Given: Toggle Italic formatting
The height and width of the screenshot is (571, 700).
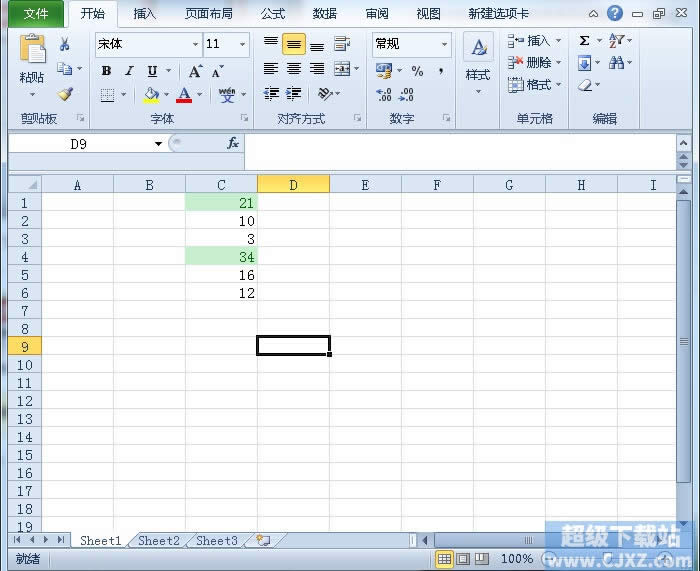Looking at the screenshot, I should click(x=129, y=71).
